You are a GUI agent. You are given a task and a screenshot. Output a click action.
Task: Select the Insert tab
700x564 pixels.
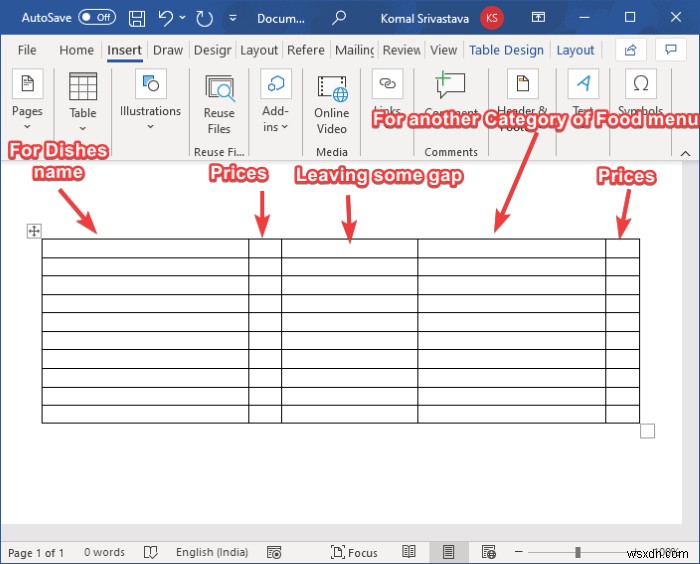[124, 50]
